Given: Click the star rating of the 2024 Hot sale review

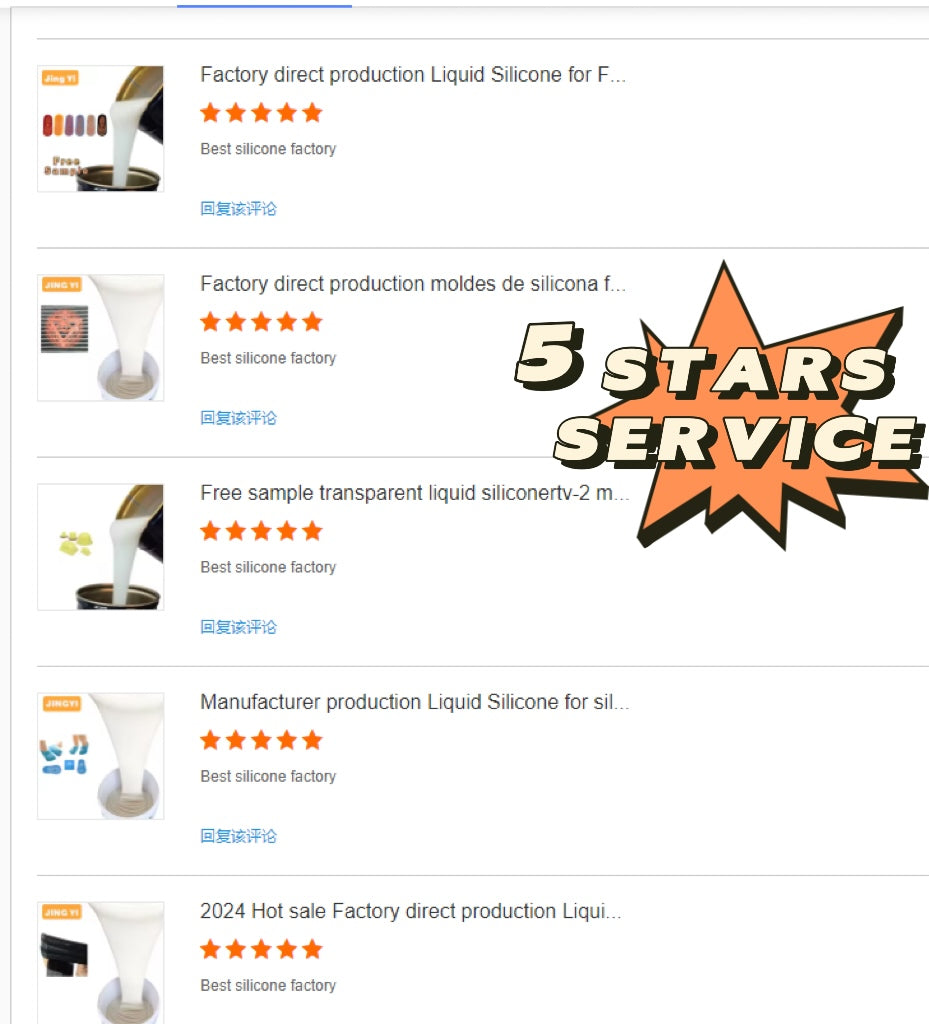Looking at the screenshot, I should [x=261, y=949].
